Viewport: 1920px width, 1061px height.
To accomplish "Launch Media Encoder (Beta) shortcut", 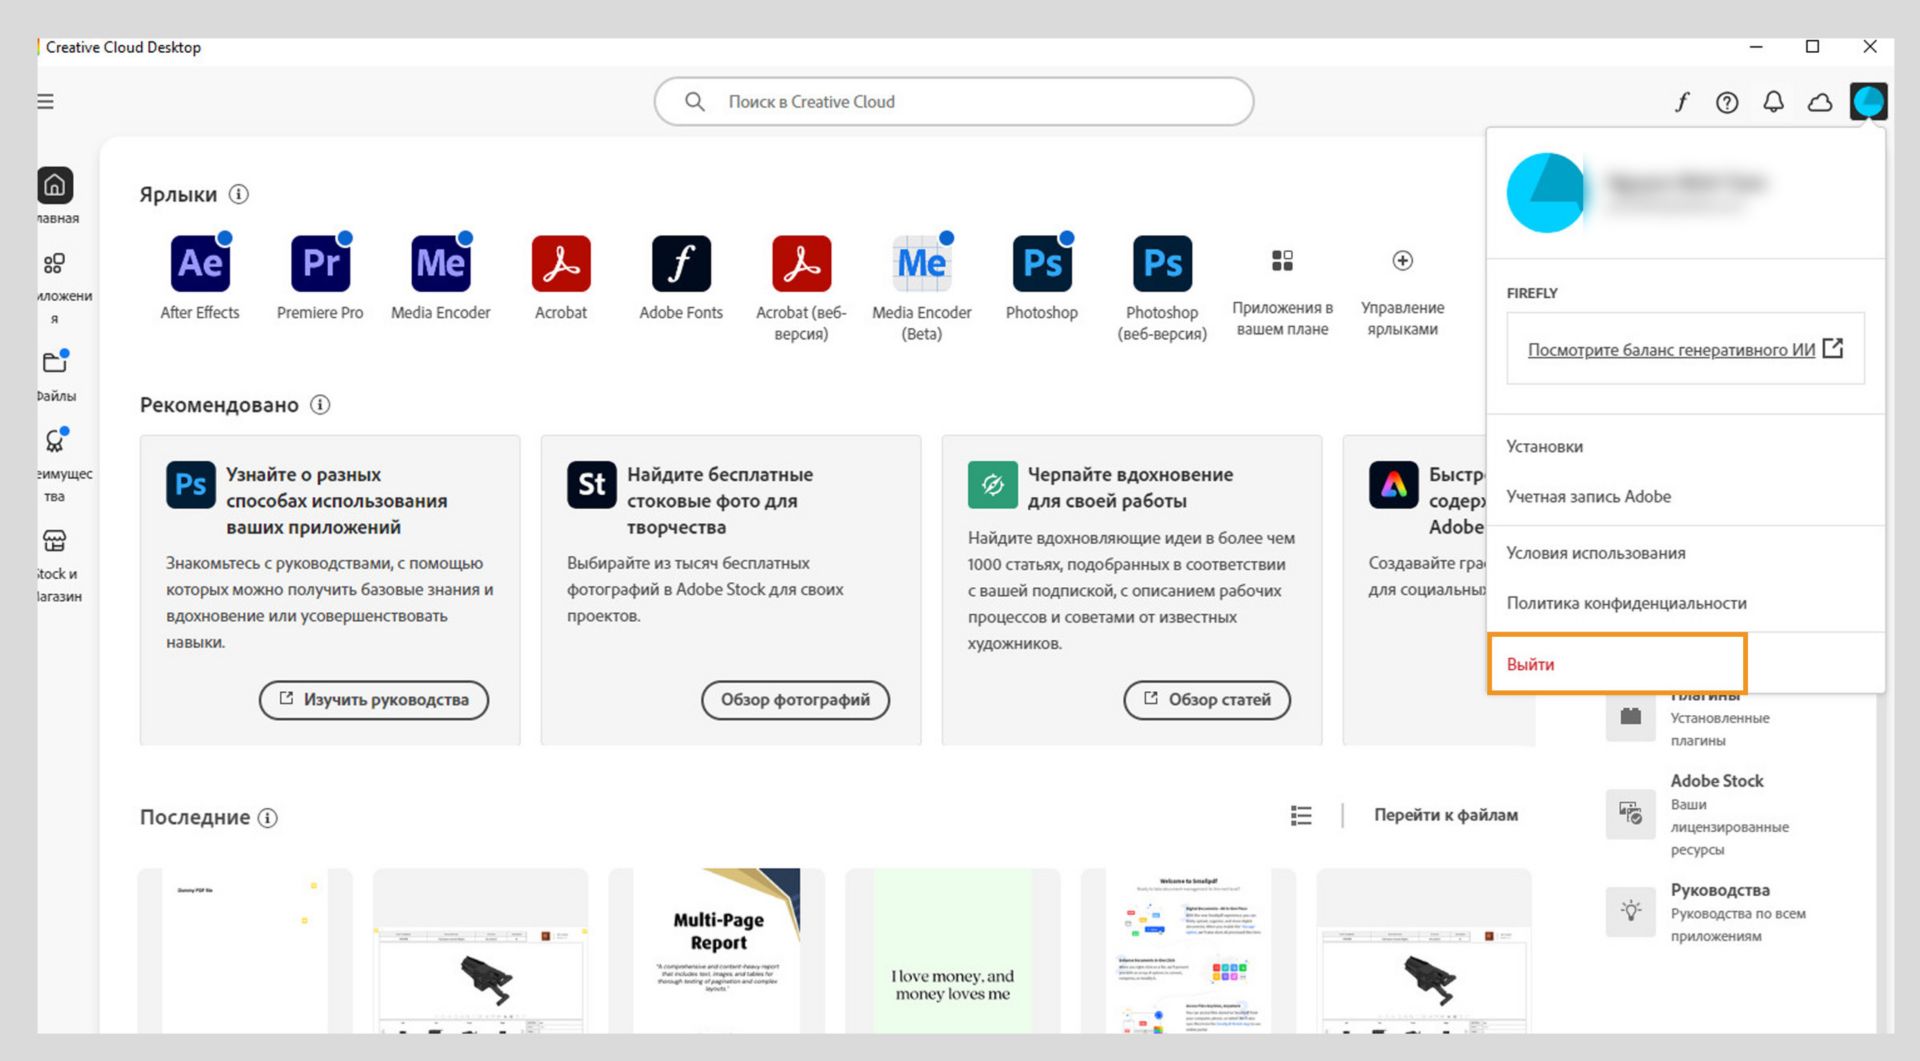I will click(922, 264).
